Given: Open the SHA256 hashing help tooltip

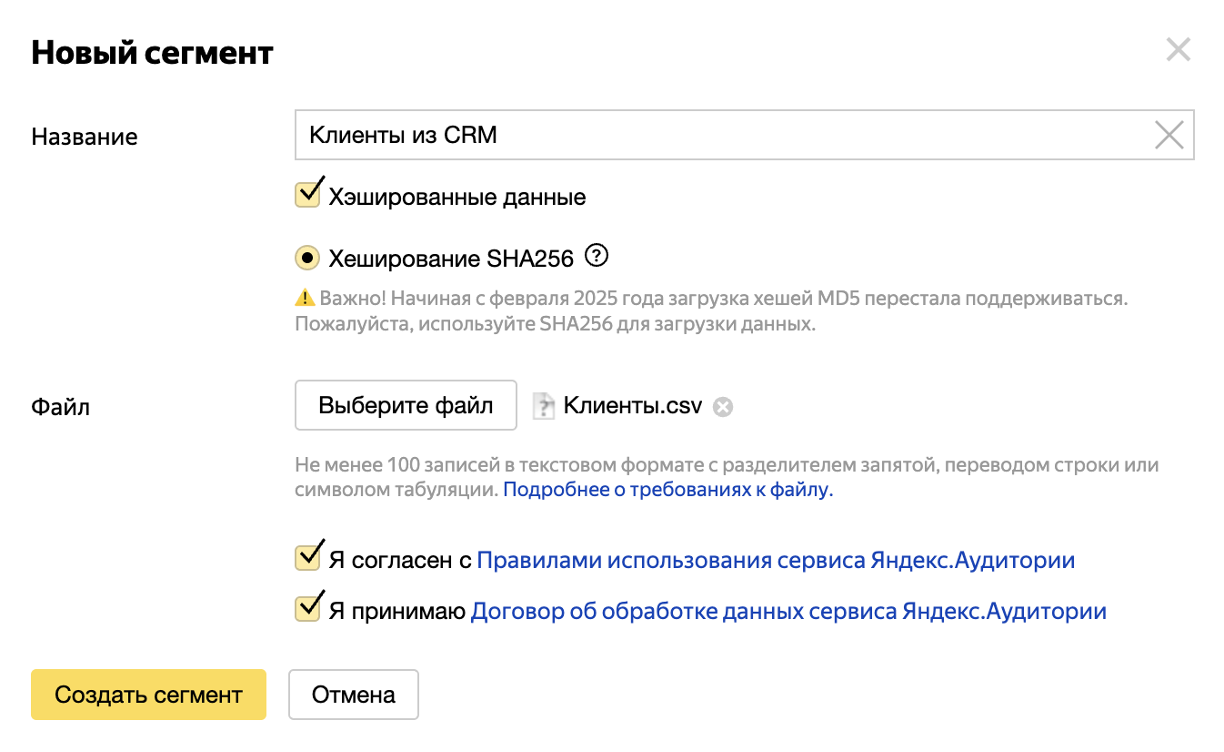Looking at the screenshot, I should (597, 257).
